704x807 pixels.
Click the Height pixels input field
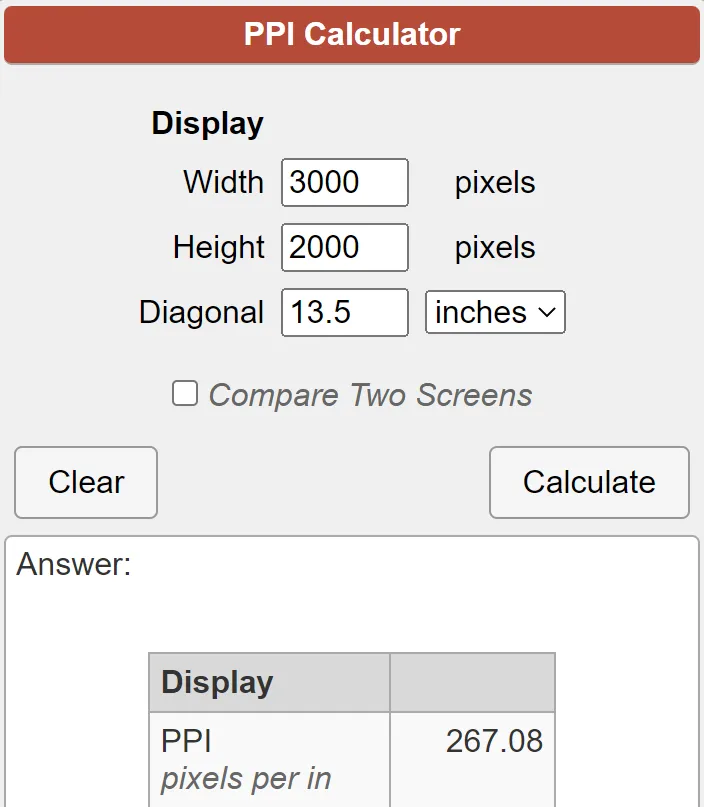click(x=345, y=248)
